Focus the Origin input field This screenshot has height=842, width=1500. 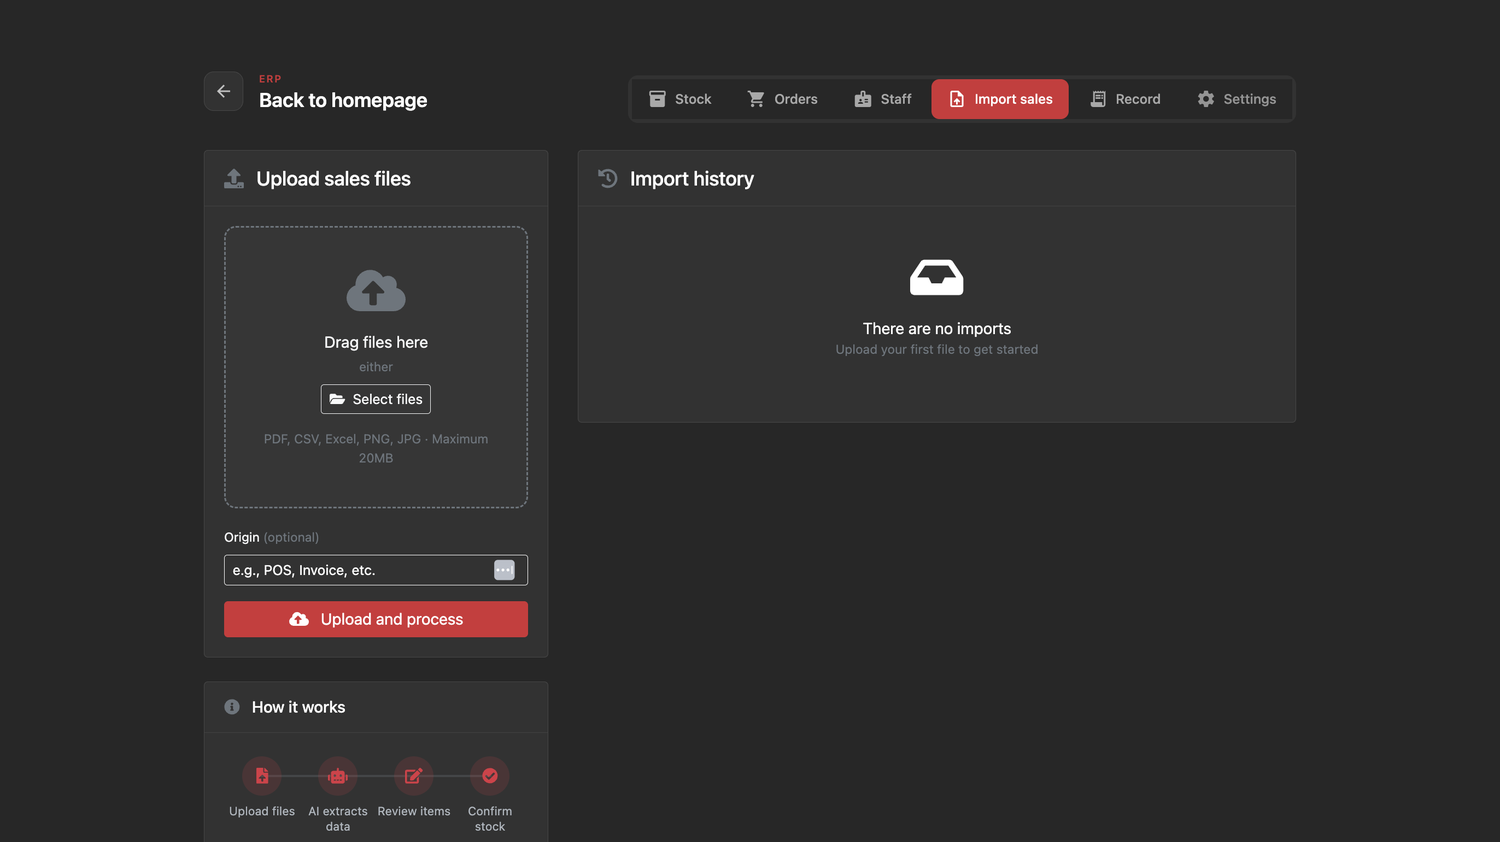click(x=376, y=570)
